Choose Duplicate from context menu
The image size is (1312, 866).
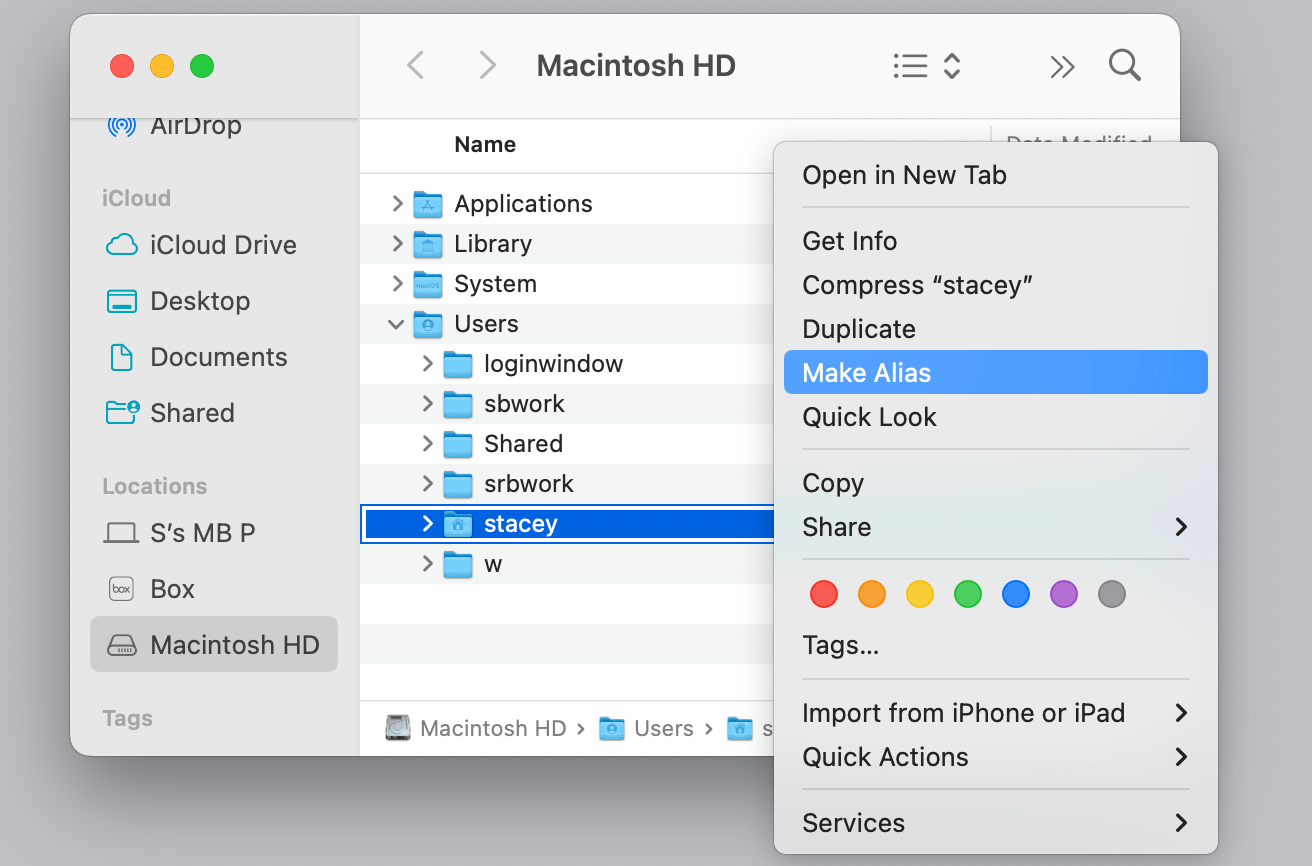point(996,329)
